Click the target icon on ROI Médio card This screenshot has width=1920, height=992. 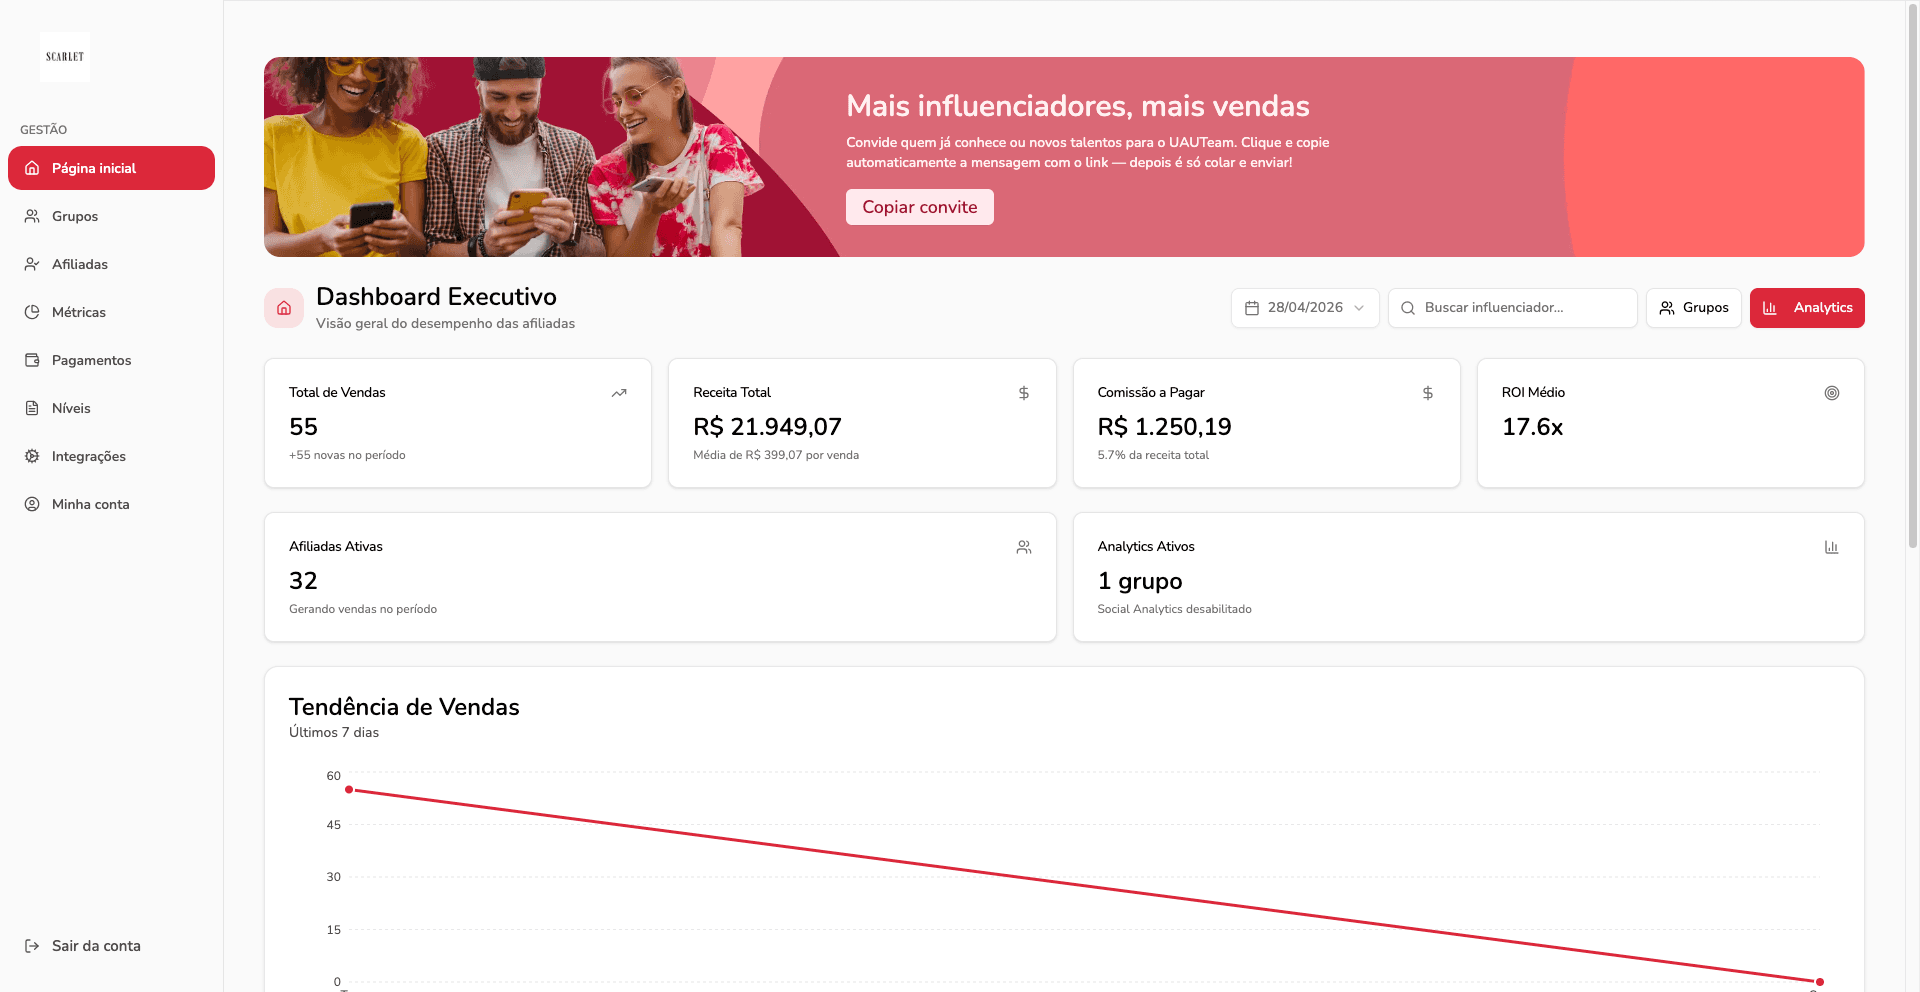(1831, 393)
